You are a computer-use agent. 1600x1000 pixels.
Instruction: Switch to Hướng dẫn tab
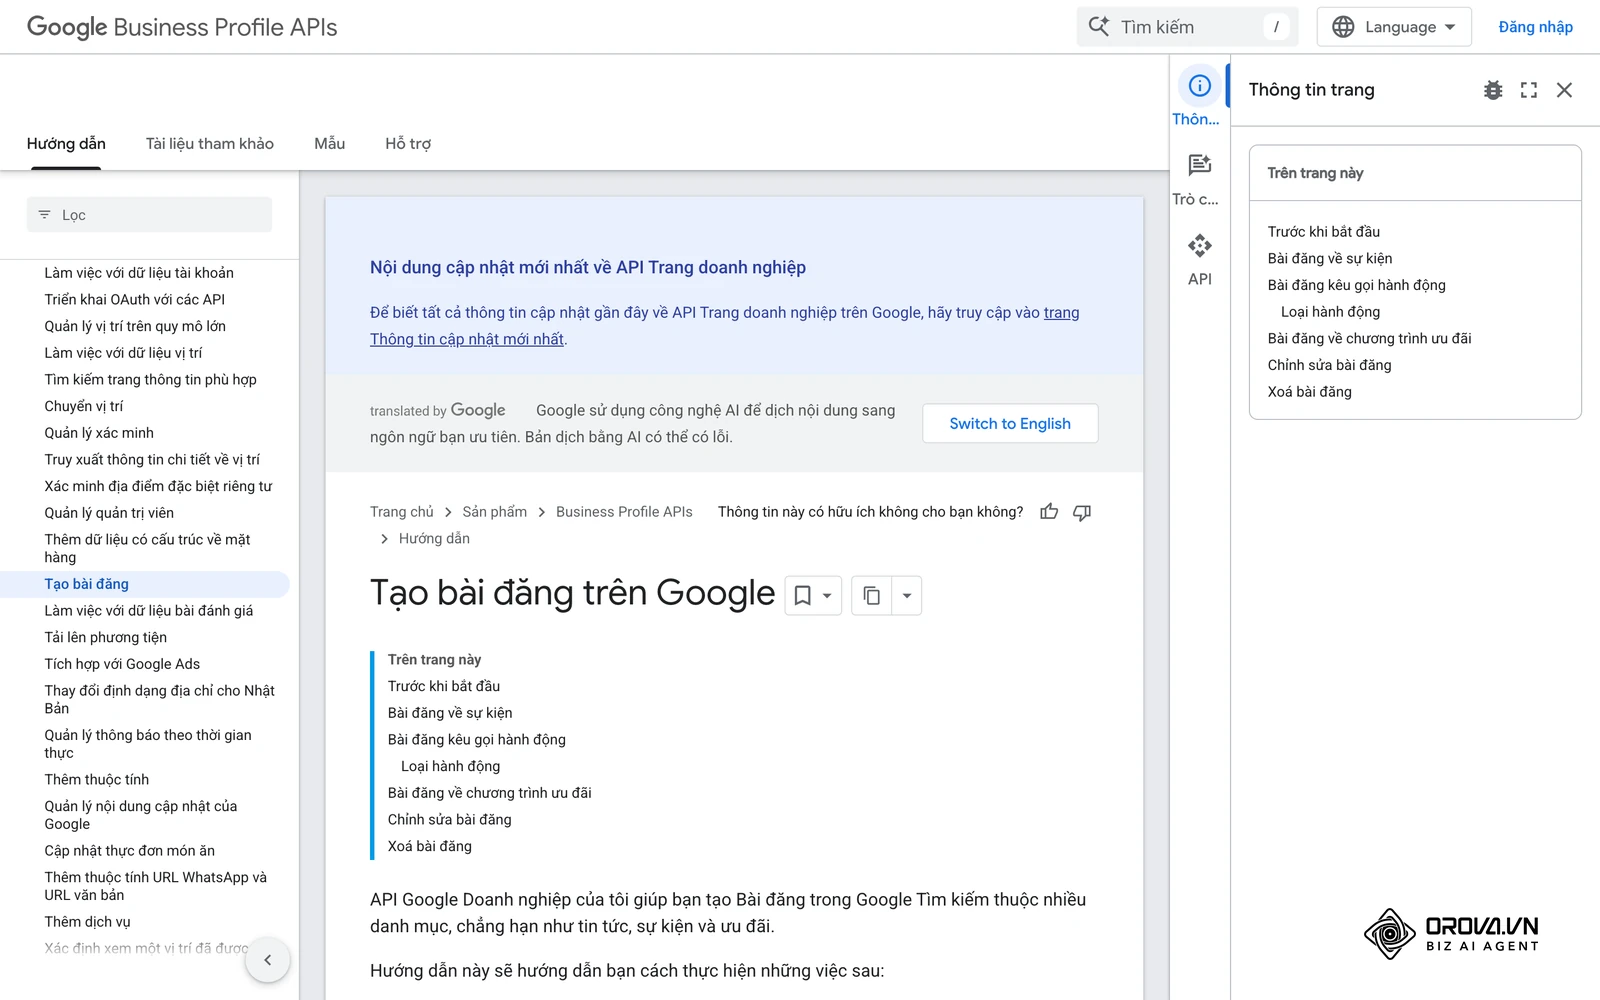[66, 143]
